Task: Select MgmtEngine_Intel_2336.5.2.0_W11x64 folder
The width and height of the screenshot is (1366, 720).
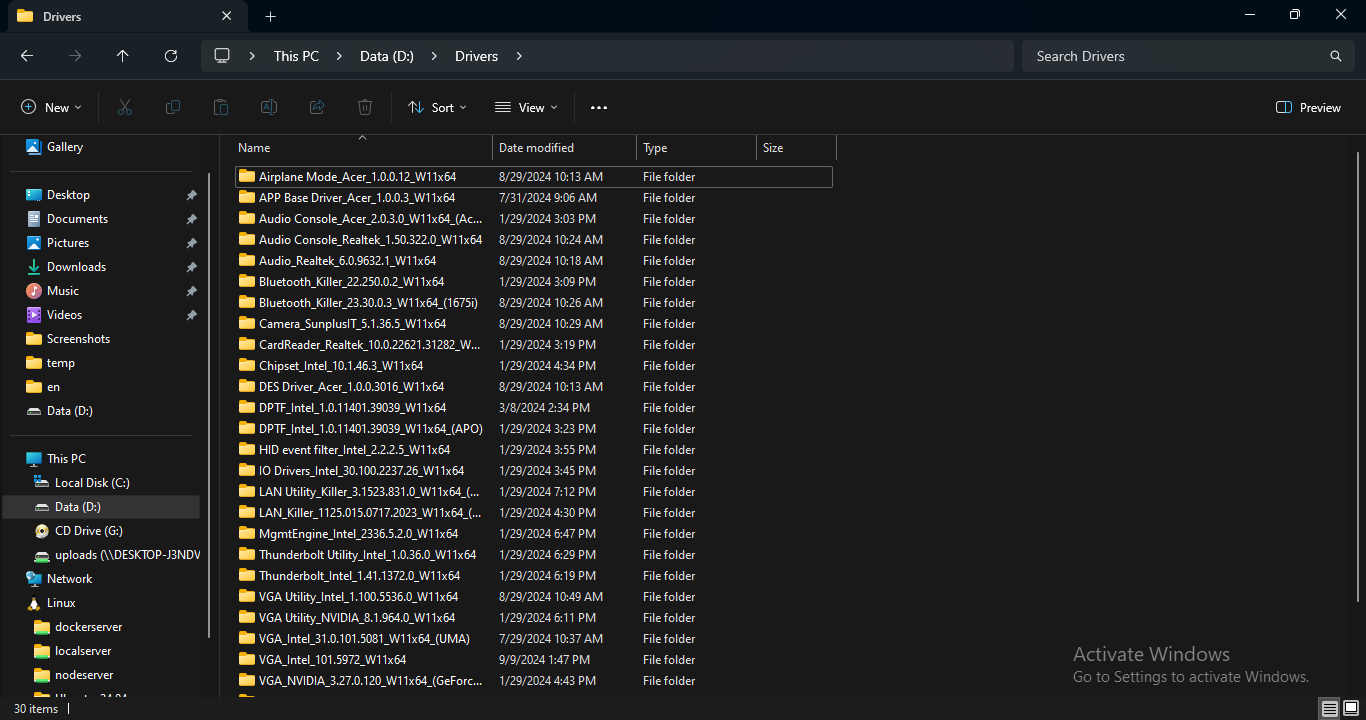Action: pyautogui.click(x=533, y=534)
